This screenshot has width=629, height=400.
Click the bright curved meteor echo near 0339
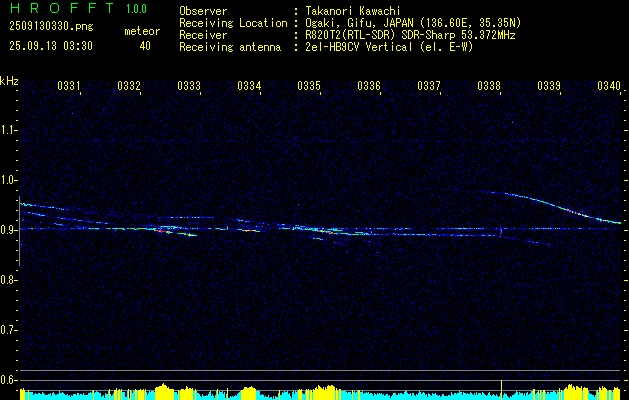coord(552,205)
